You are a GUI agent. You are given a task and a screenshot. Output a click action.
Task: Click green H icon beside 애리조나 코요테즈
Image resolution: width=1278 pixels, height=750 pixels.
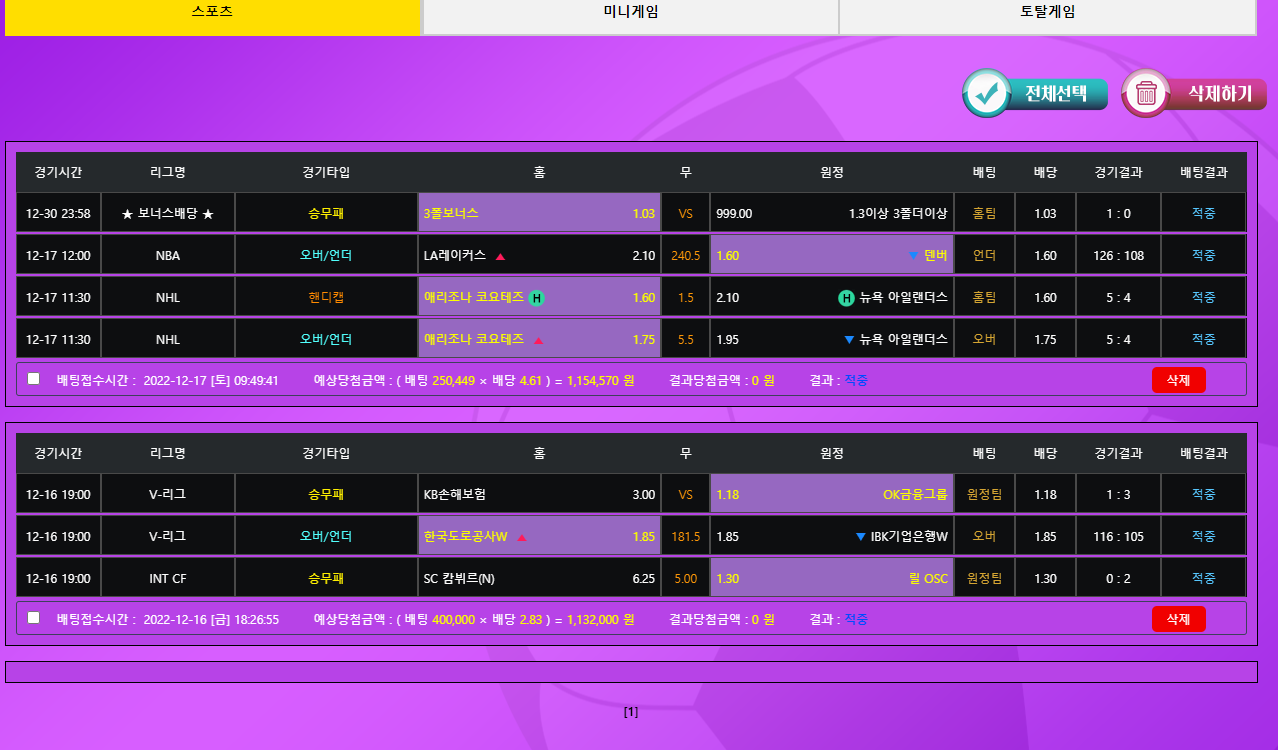coord(536,297)
